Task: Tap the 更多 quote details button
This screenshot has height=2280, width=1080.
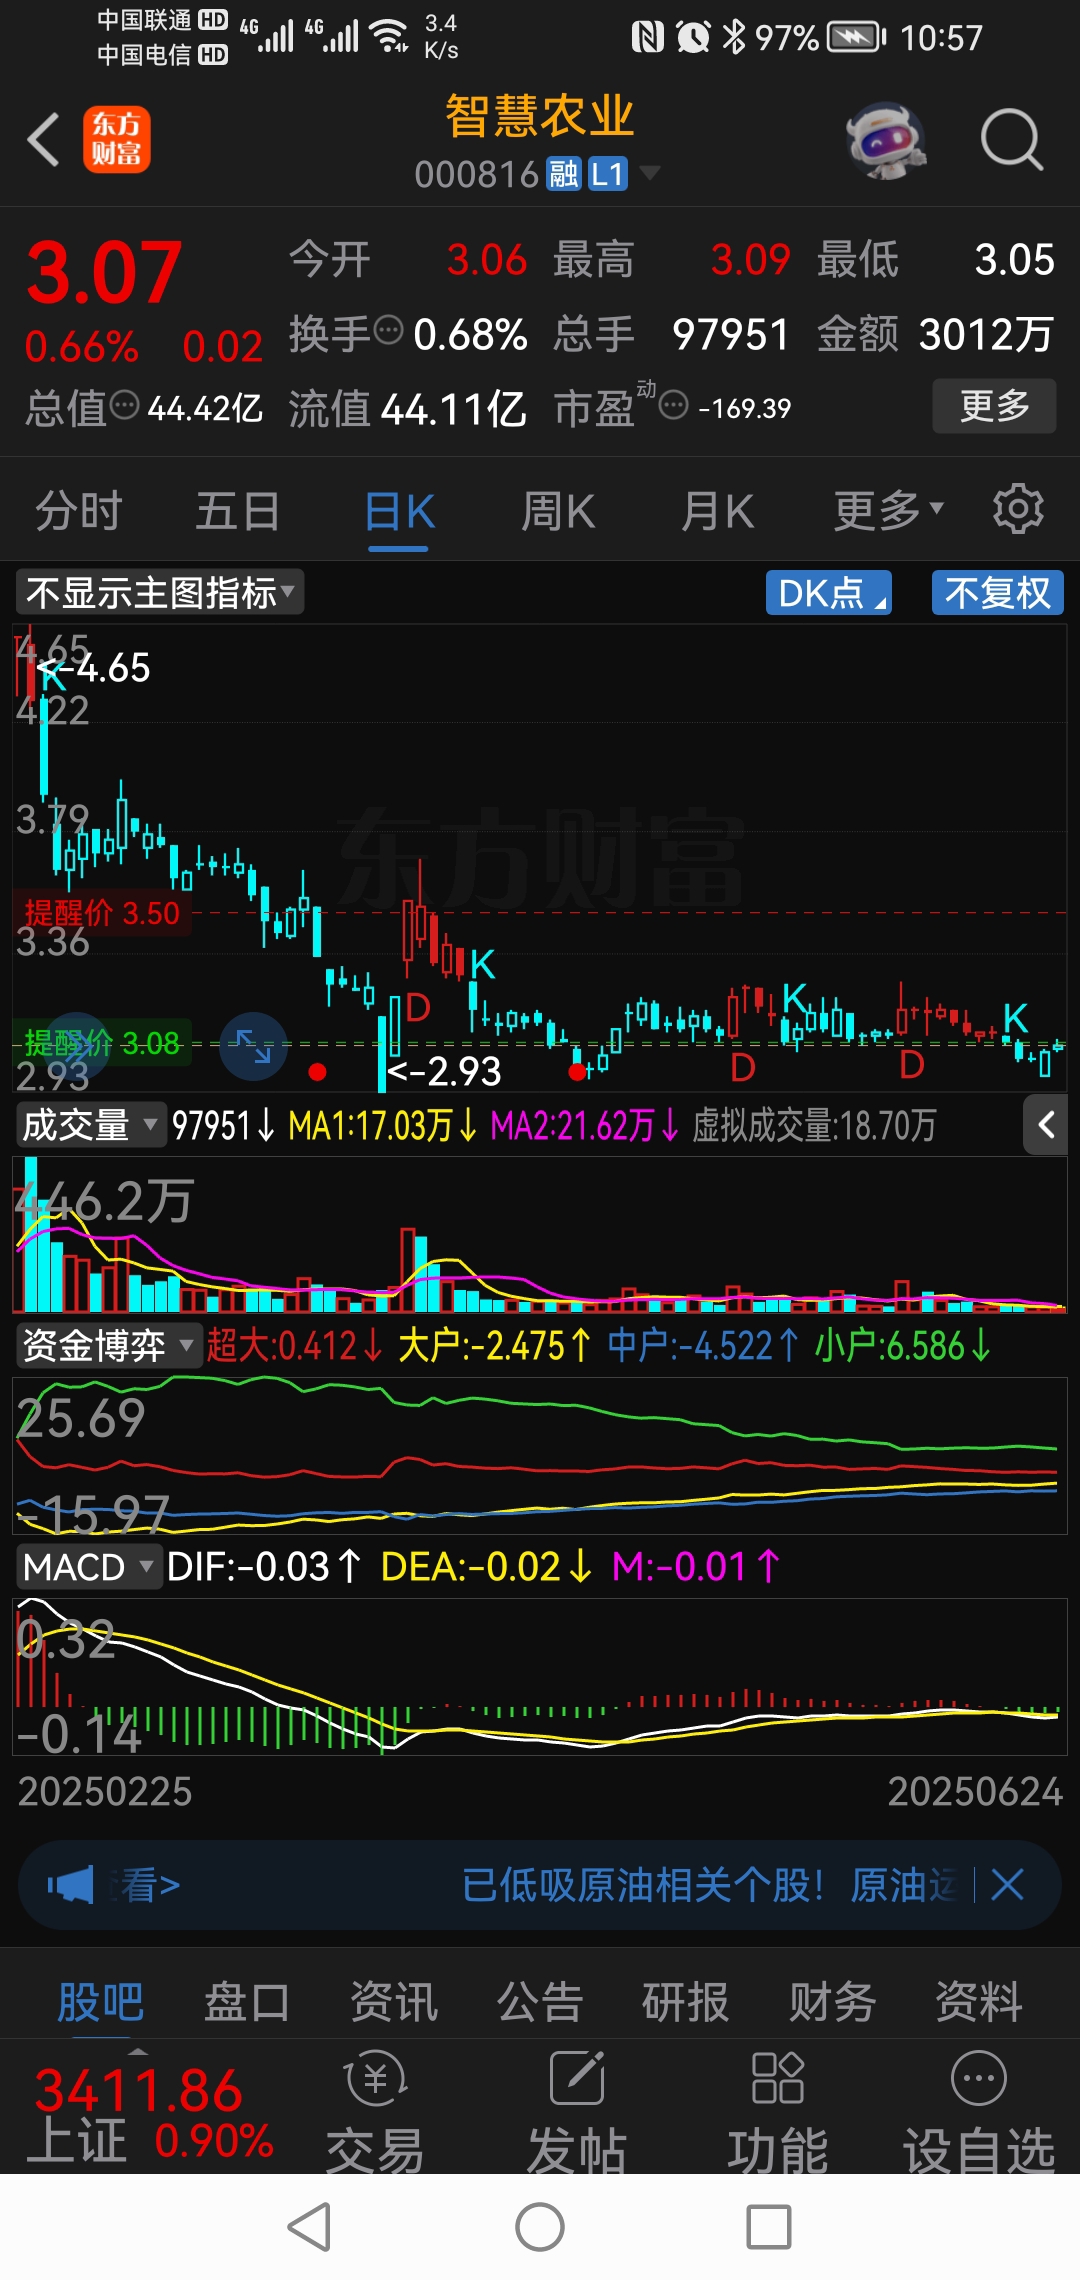Action: pos(994,405)
